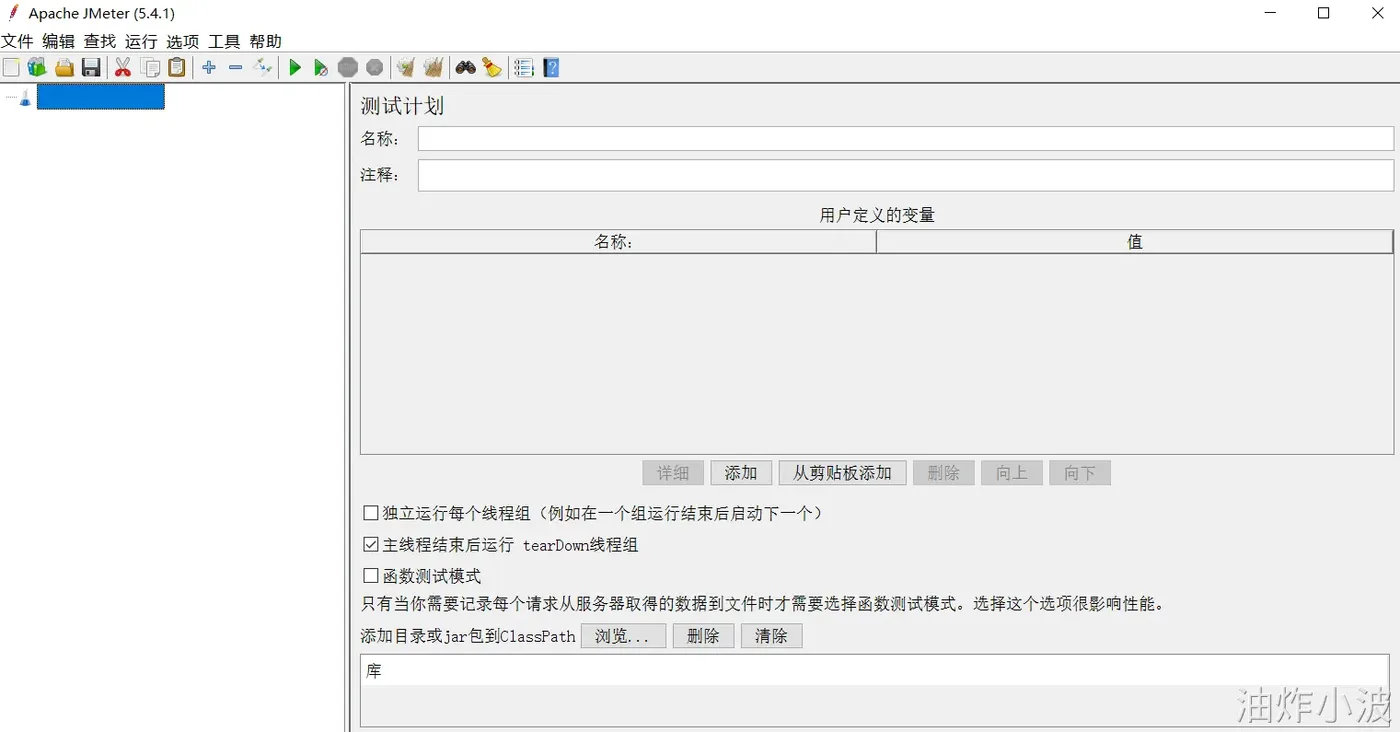Screen dimensions: 1400x732
Task: Click 删除 next to the 浏览 button
Action: click(x=704, y=636)
